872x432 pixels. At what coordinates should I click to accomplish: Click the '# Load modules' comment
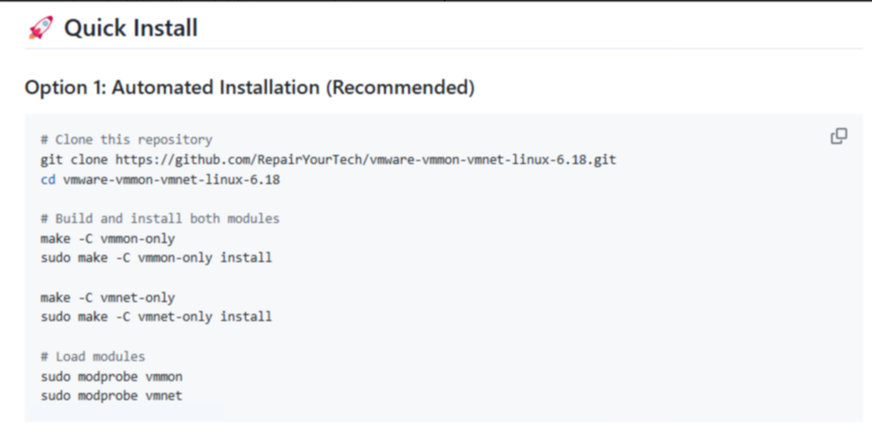[93, 356]
